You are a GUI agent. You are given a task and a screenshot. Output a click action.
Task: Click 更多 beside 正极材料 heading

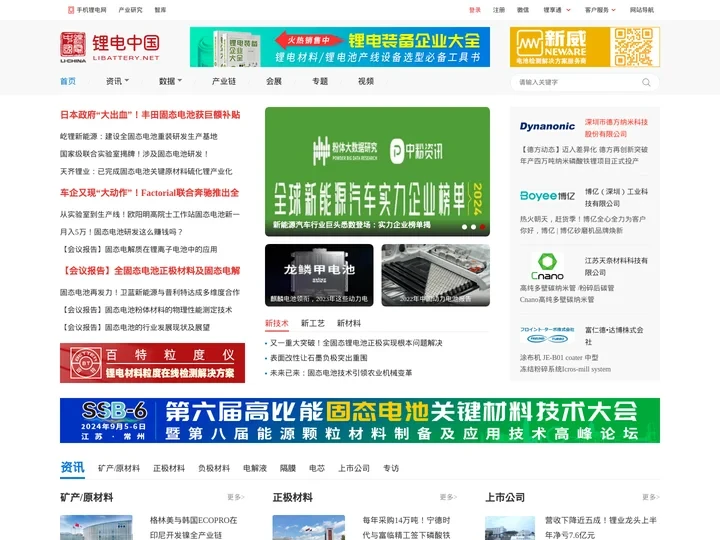pyautogui.click(x=448, y=497)
